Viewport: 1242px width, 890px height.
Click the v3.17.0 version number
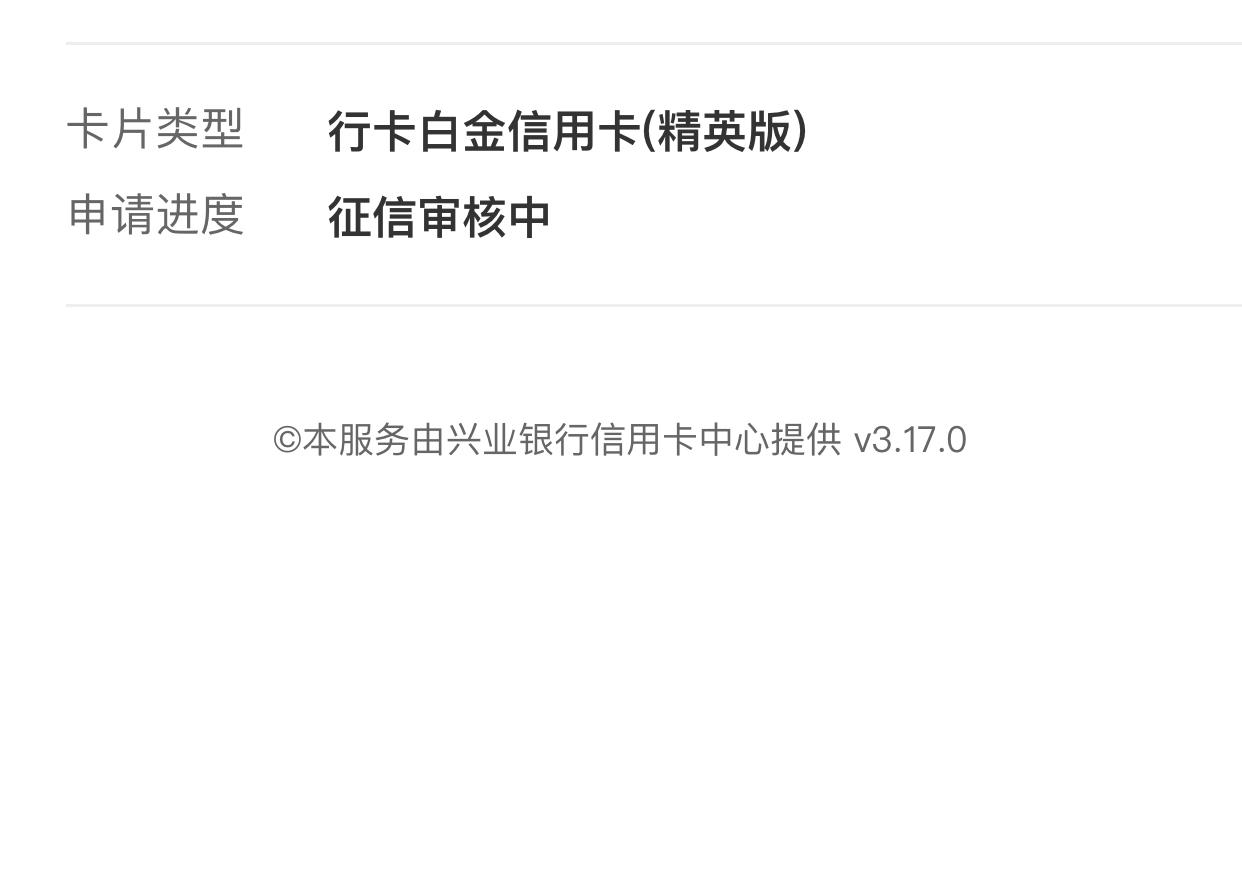point(910,440)
